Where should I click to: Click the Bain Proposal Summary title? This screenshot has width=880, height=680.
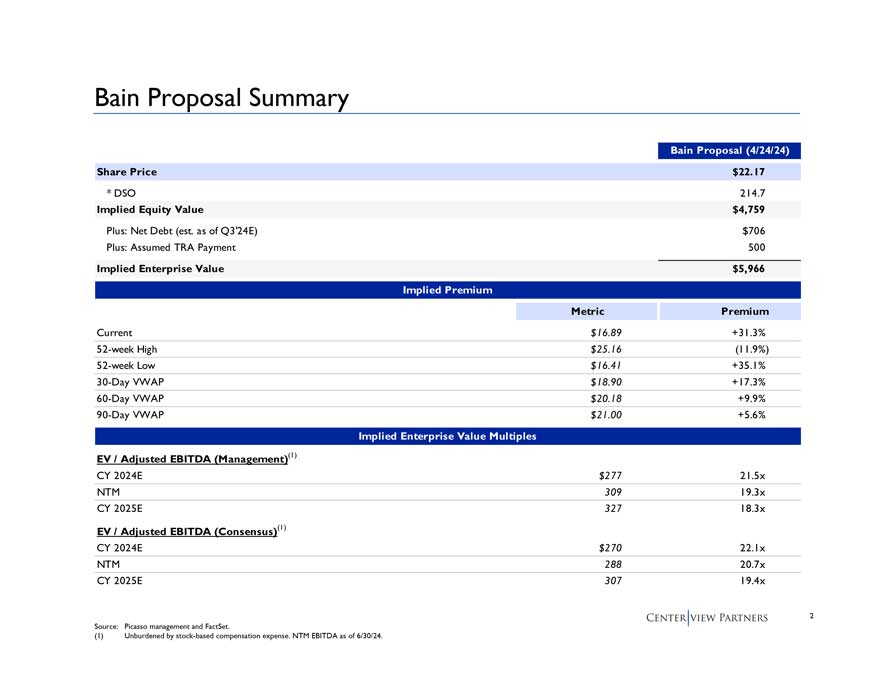point(221,98)
